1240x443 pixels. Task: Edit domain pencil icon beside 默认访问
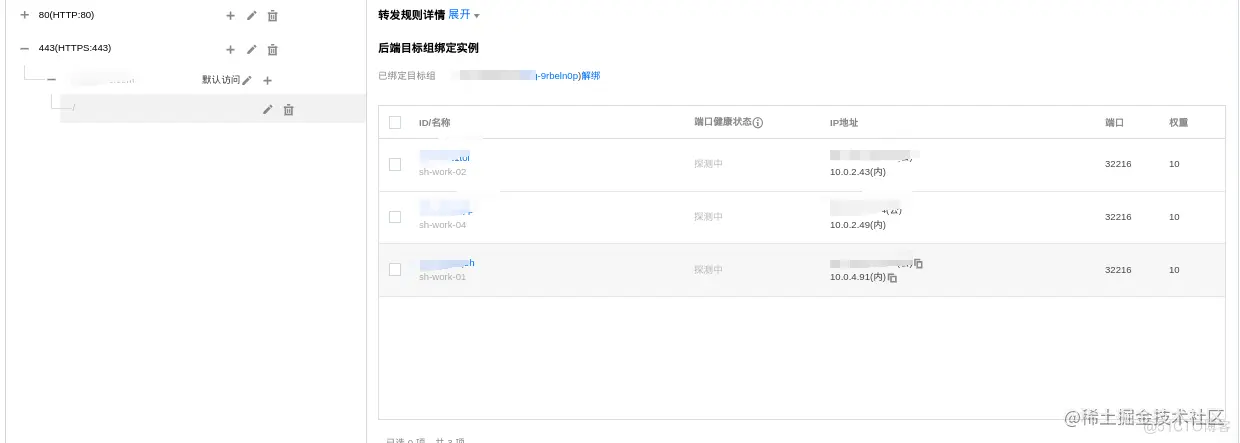pyautogui.click(x=247, y=80)
